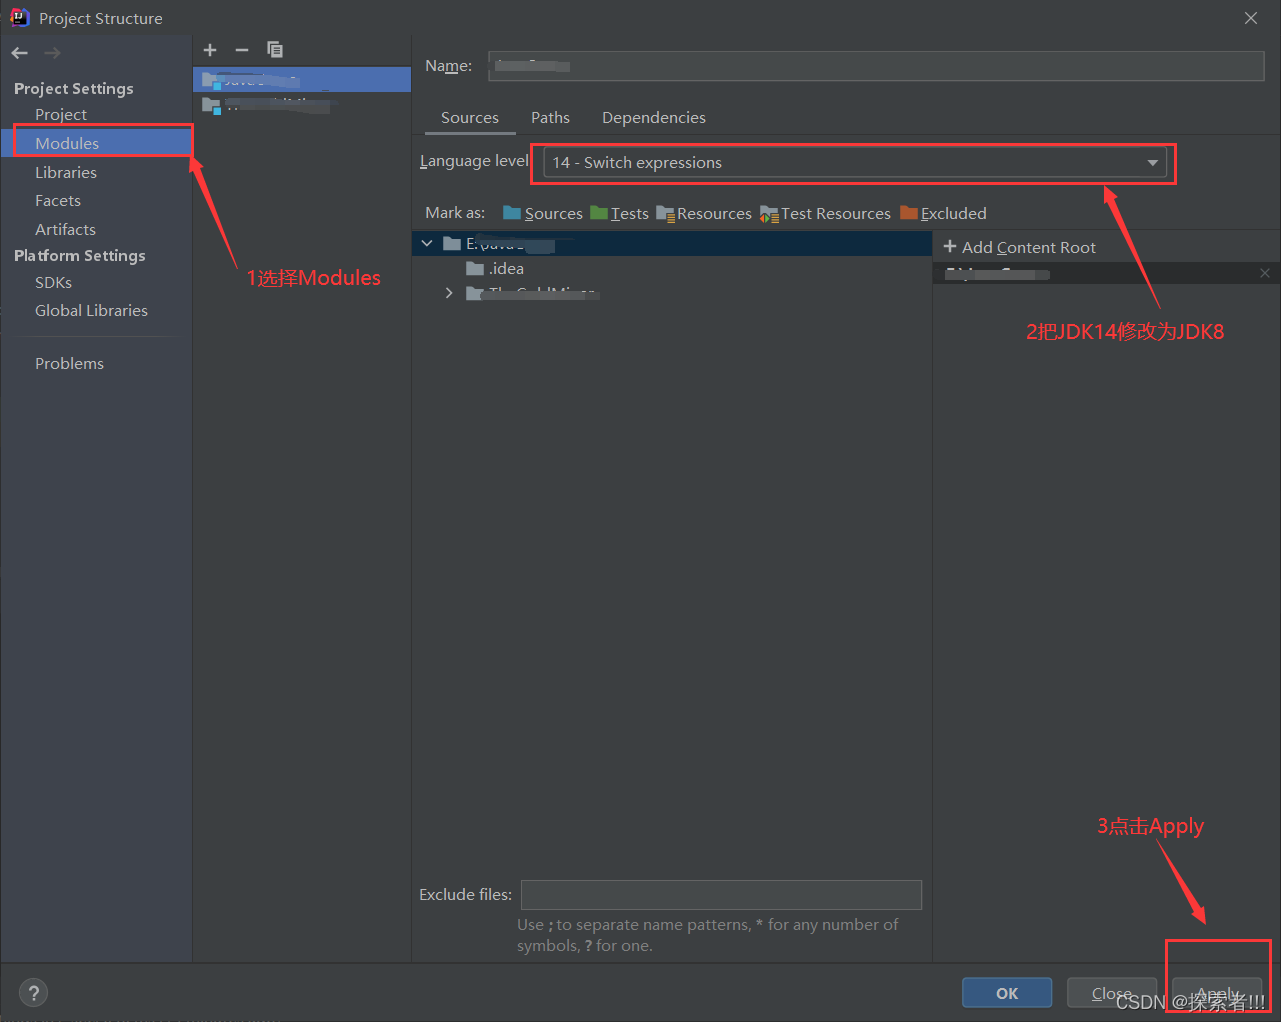The image size is (1281, 1022).
Task: Remove content root with its X icon
Action: [1265, 273]
